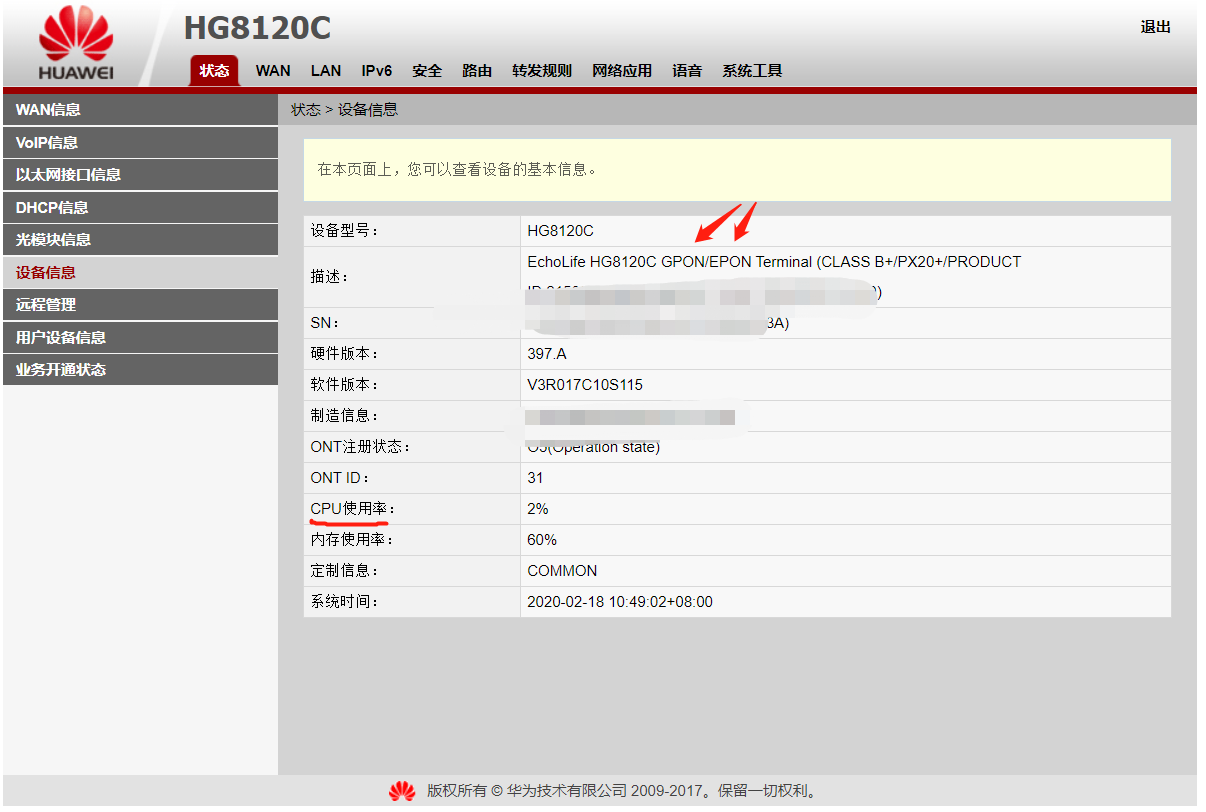1206x812 pixels.
Task: Go to the IPv6 tab
Action: 377,71
